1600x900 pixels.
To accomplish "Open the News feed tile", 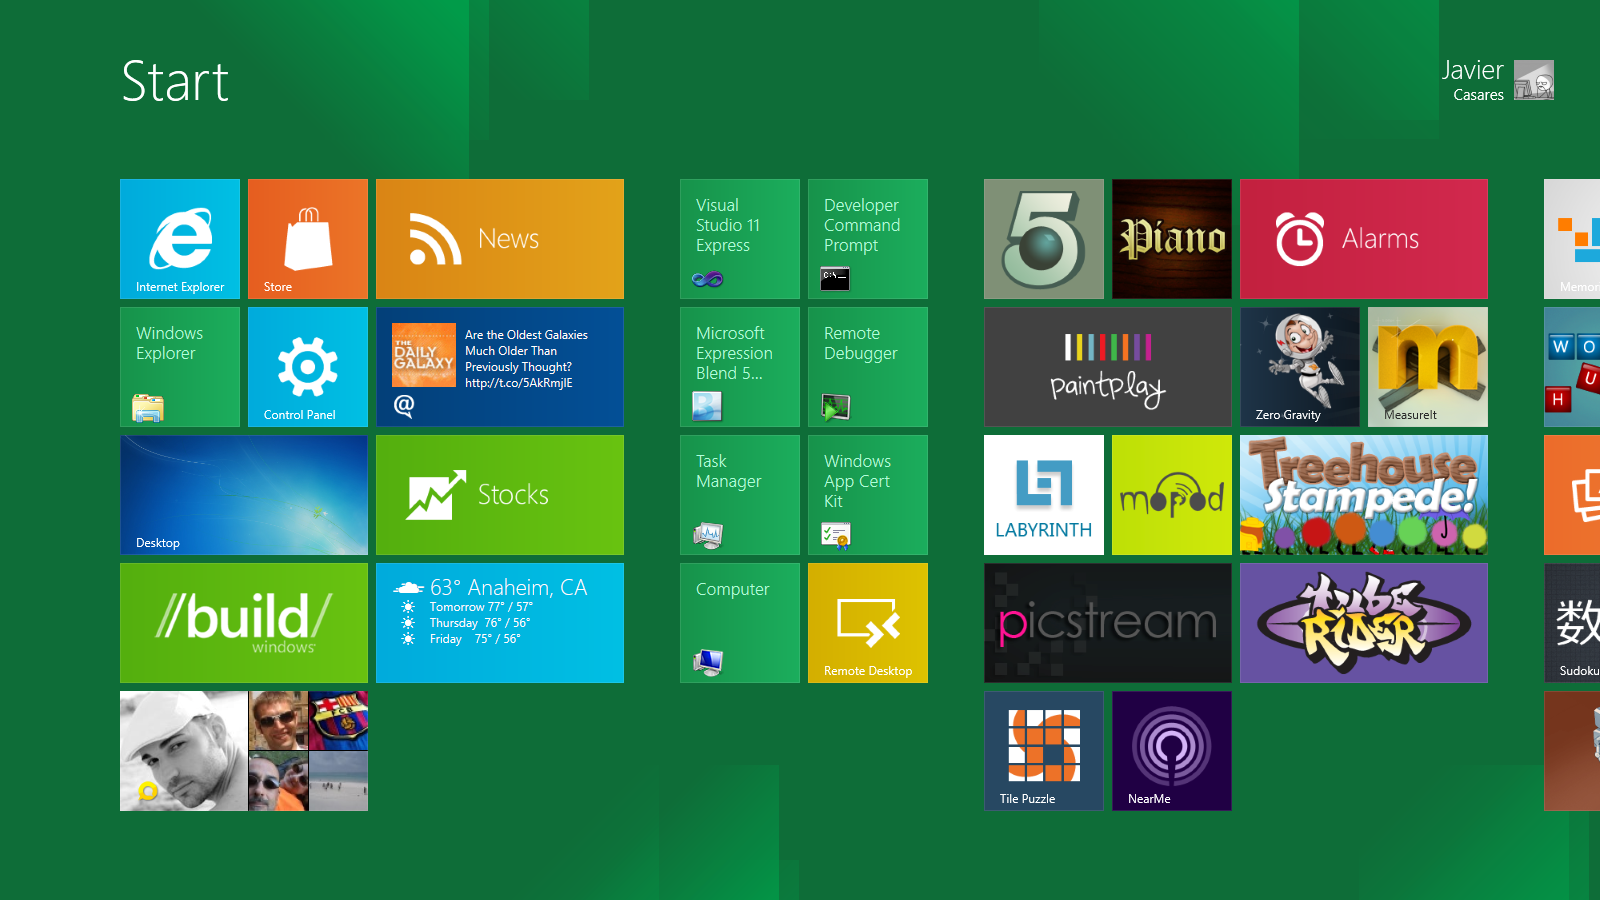I will [500, 239].
